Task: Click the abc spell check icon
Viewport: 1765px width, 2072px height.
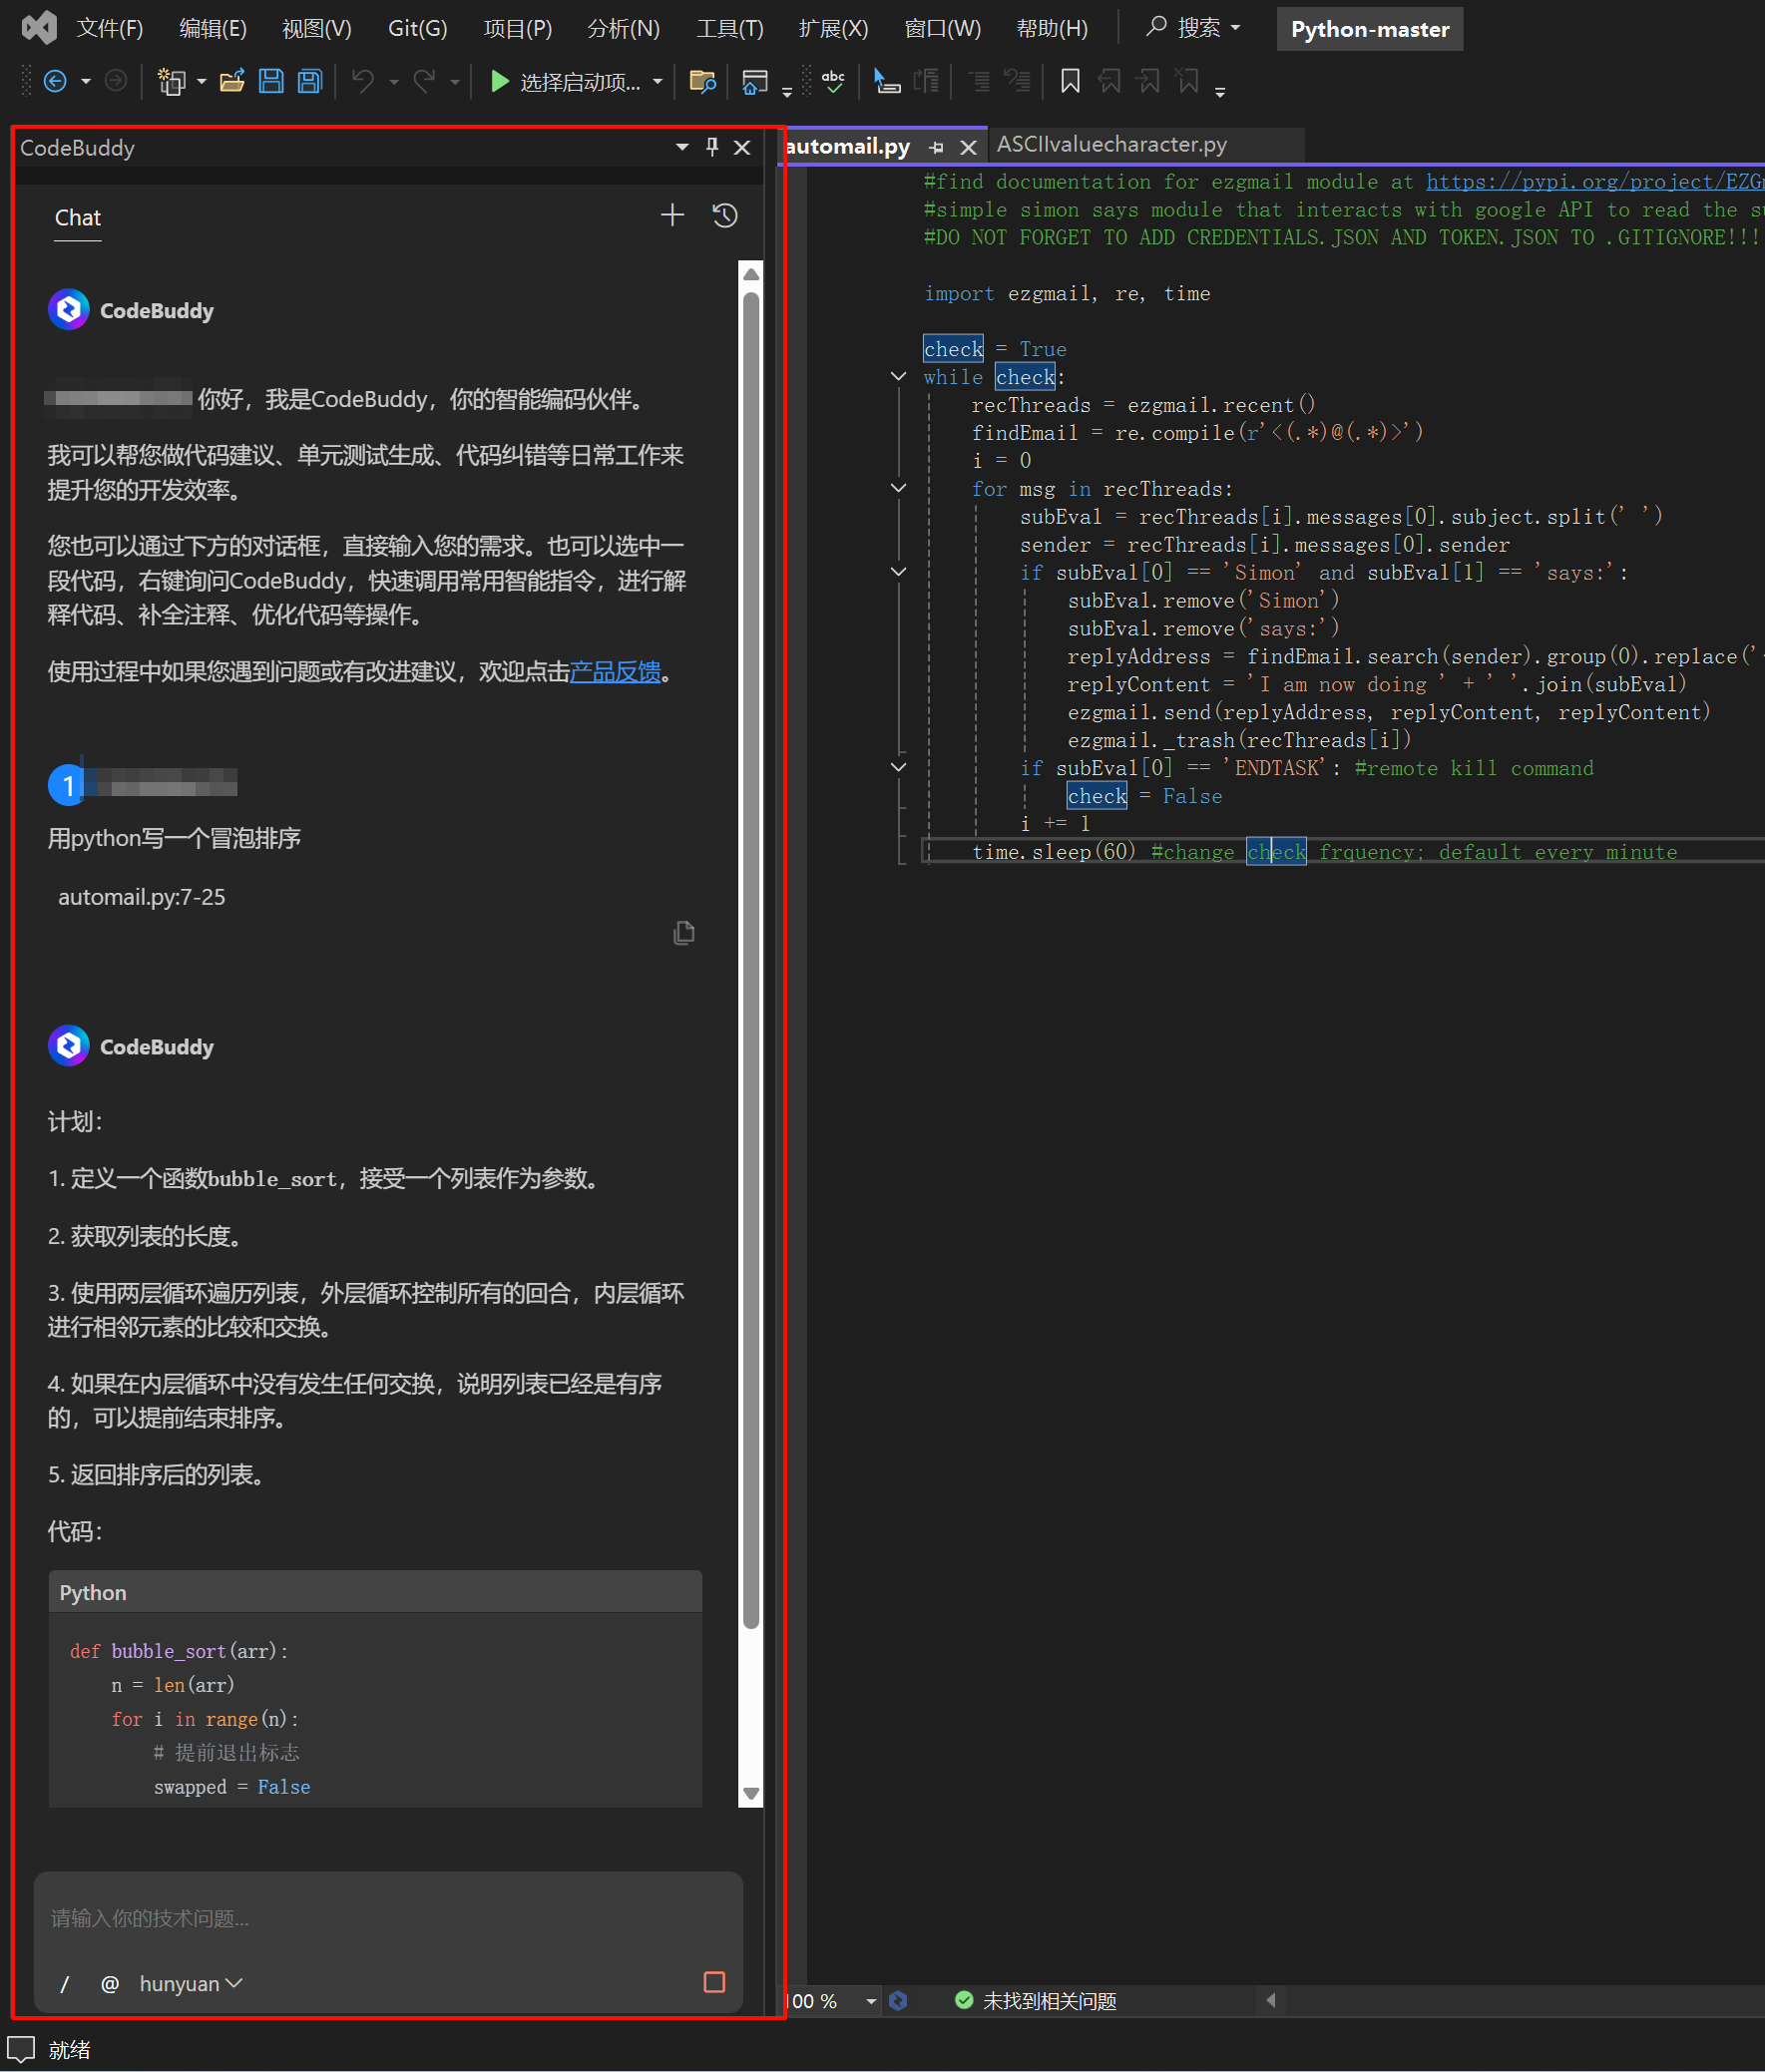Action: [x=833, y=81]
